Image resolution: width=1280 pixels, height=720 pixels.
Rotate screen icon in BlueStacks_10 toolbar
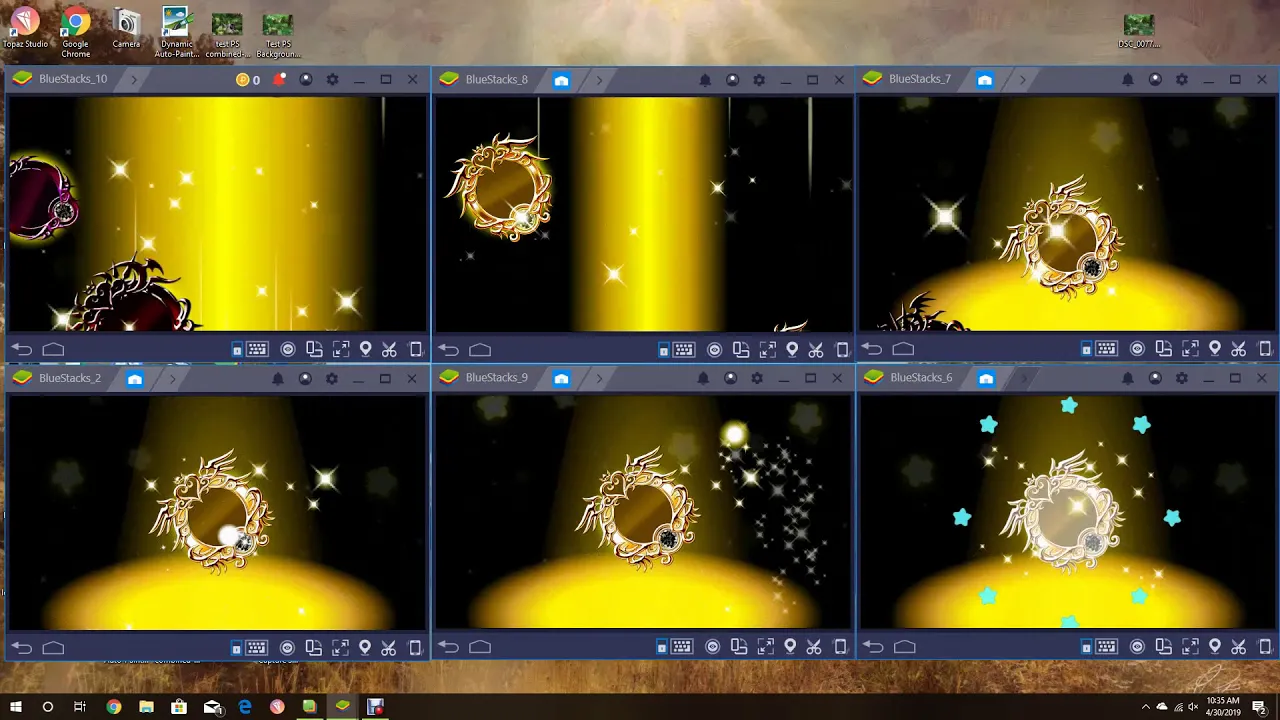[x=314, y=349]
